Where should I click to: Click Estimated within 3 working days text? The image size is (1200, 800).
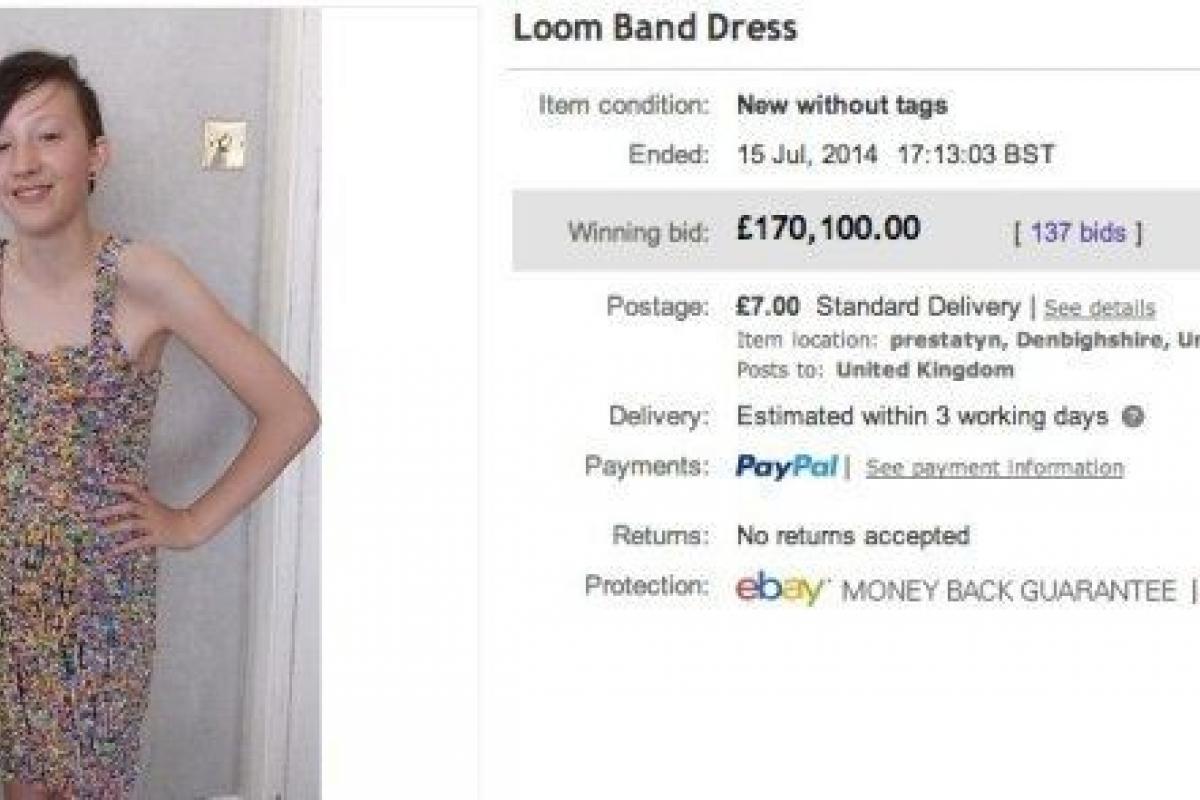pos(922,416)
